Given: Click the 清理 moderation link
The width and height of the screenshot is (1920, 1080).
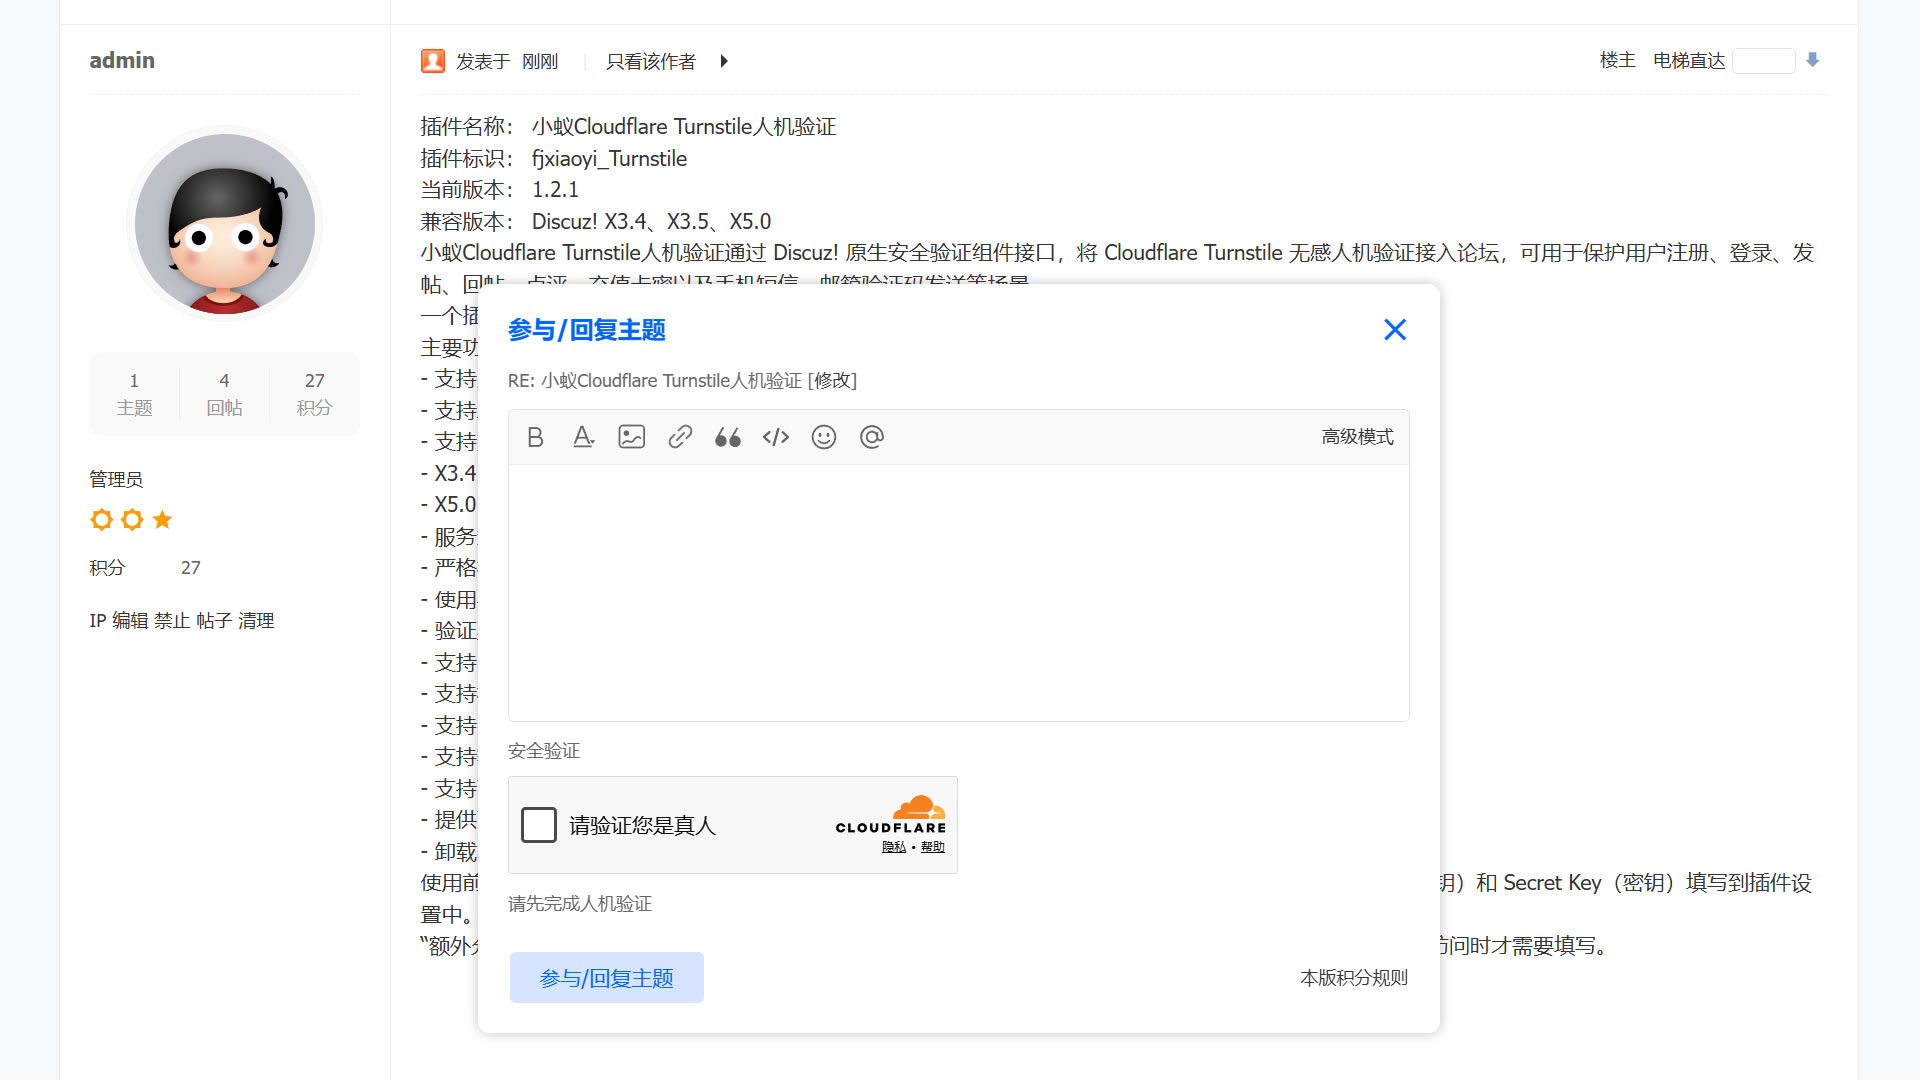Looking at the screenshot, I should [256, 621].
